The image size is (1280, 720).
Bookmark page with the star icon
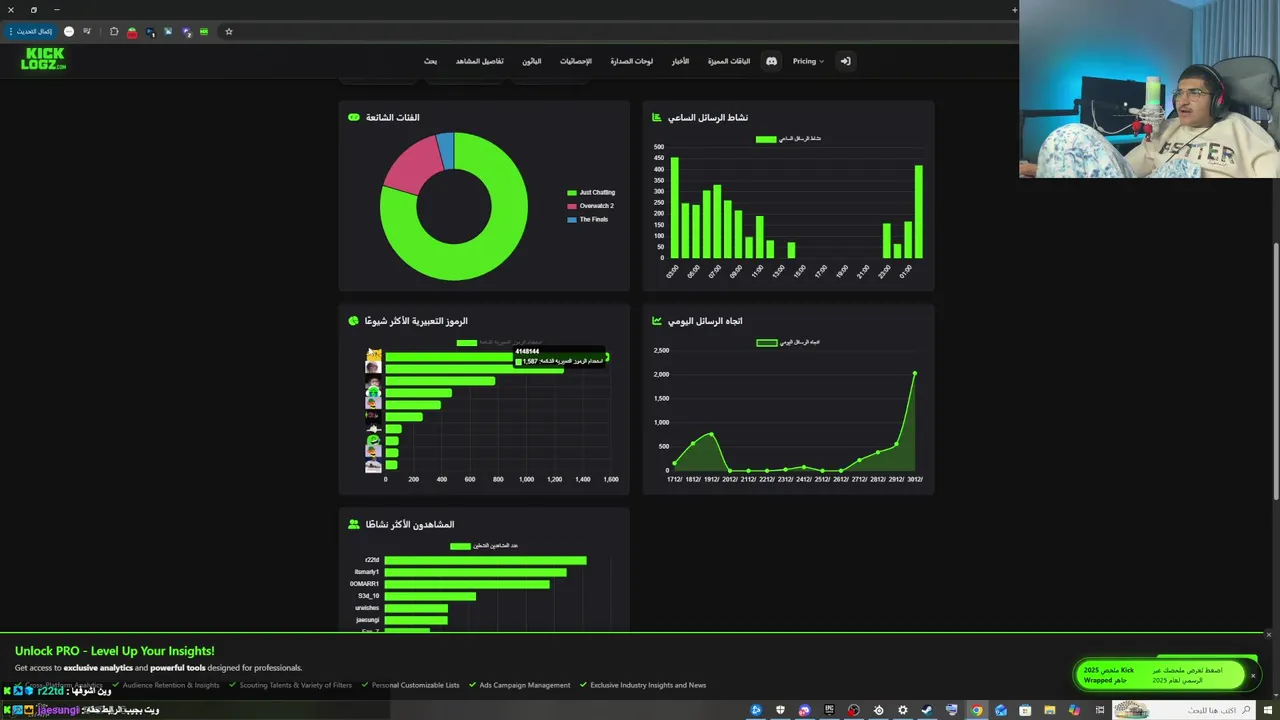(x=229, y=31)
